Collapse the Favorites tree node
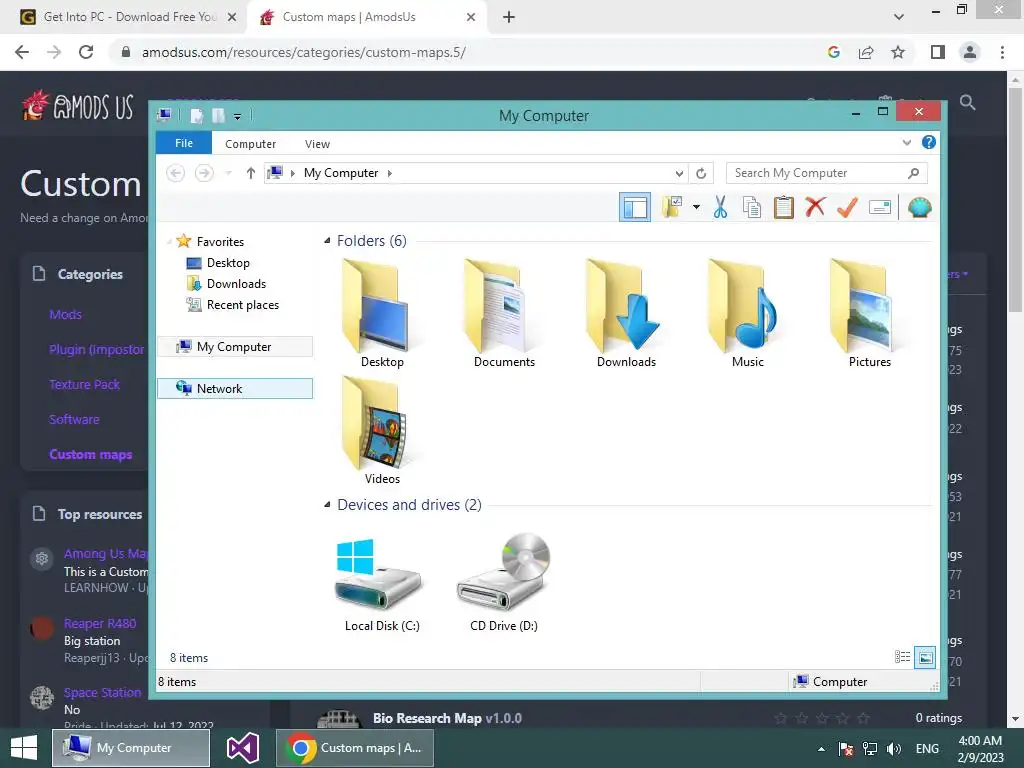 pos(169,242)
